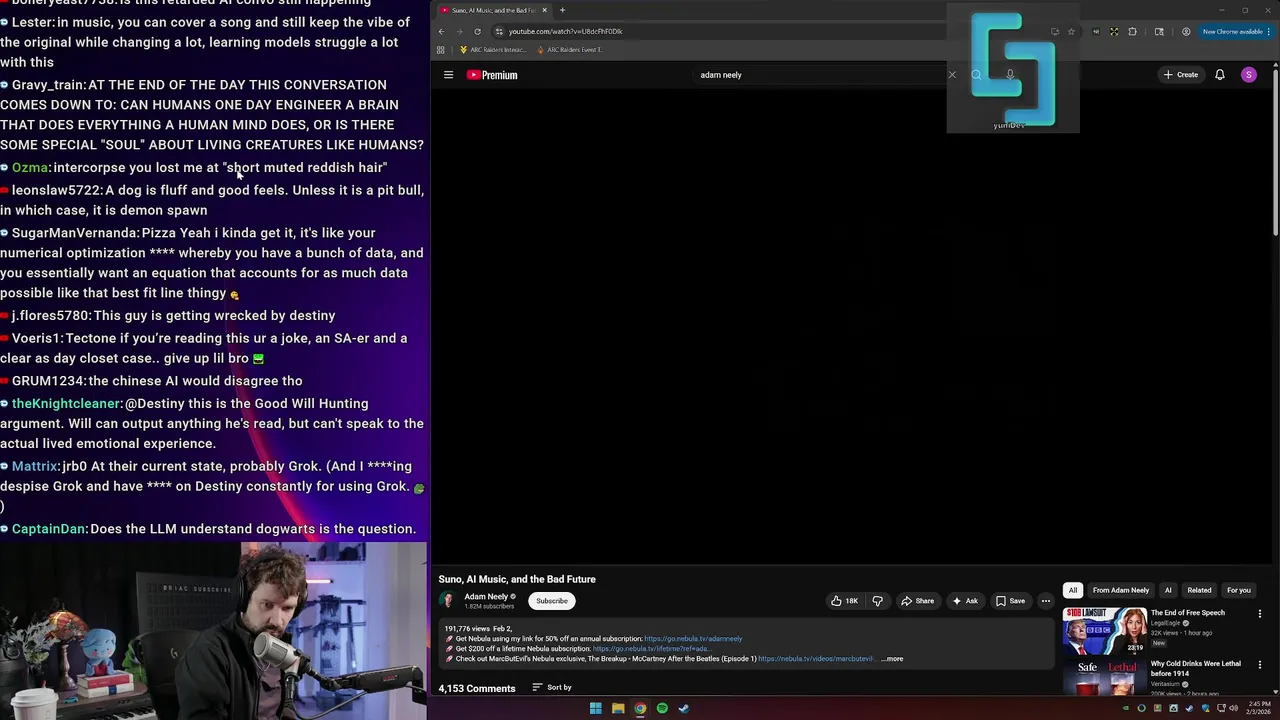The width and height of the screenshot is (1280, 720).
Task: Click 'New Chrome available' update button
Action: pyautogui.click(x=1236, y=31)
